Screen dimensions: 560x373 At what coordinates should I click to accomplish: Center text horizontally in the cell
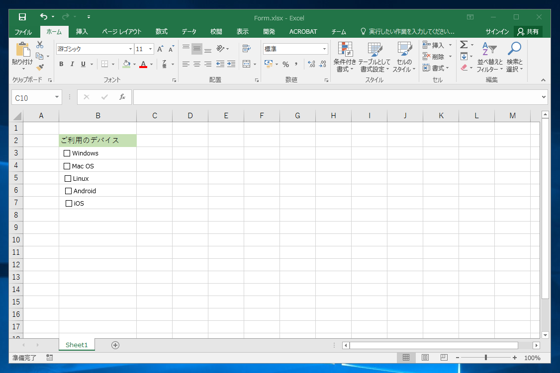click(x=197, y=64)
